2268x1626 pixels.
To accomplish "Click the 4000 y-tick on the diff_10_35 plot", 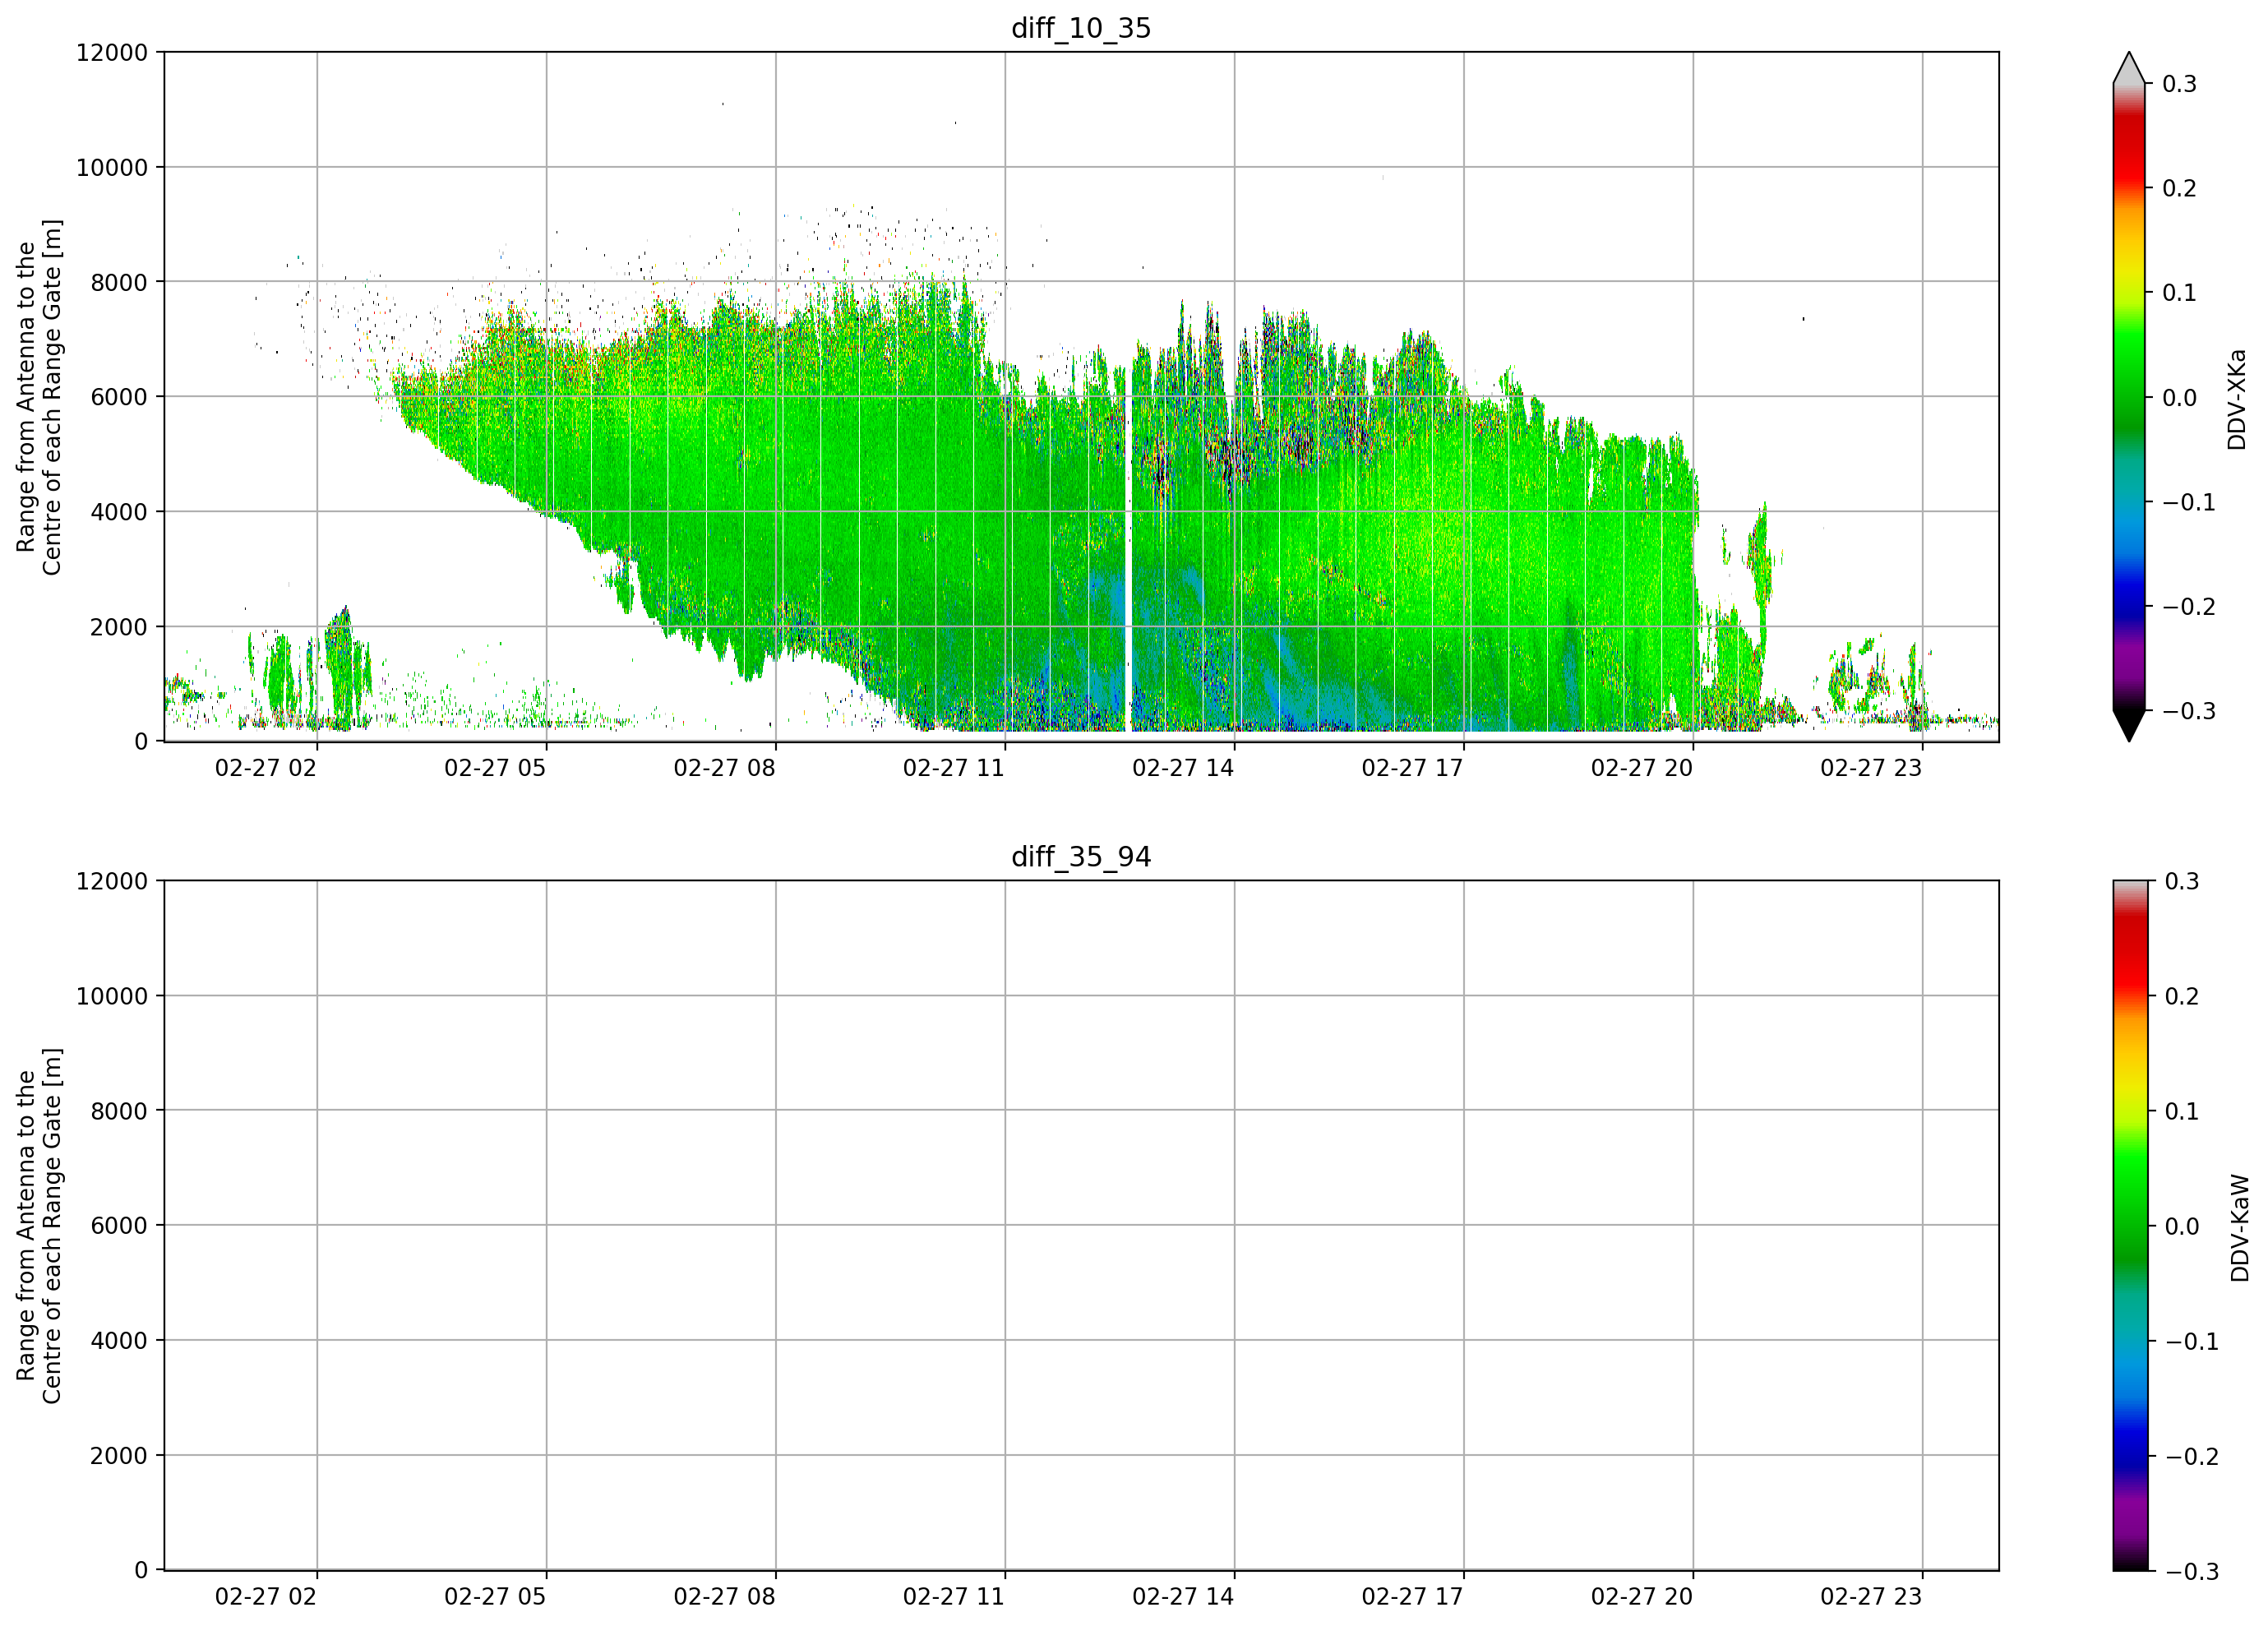I will pos(119,512).
